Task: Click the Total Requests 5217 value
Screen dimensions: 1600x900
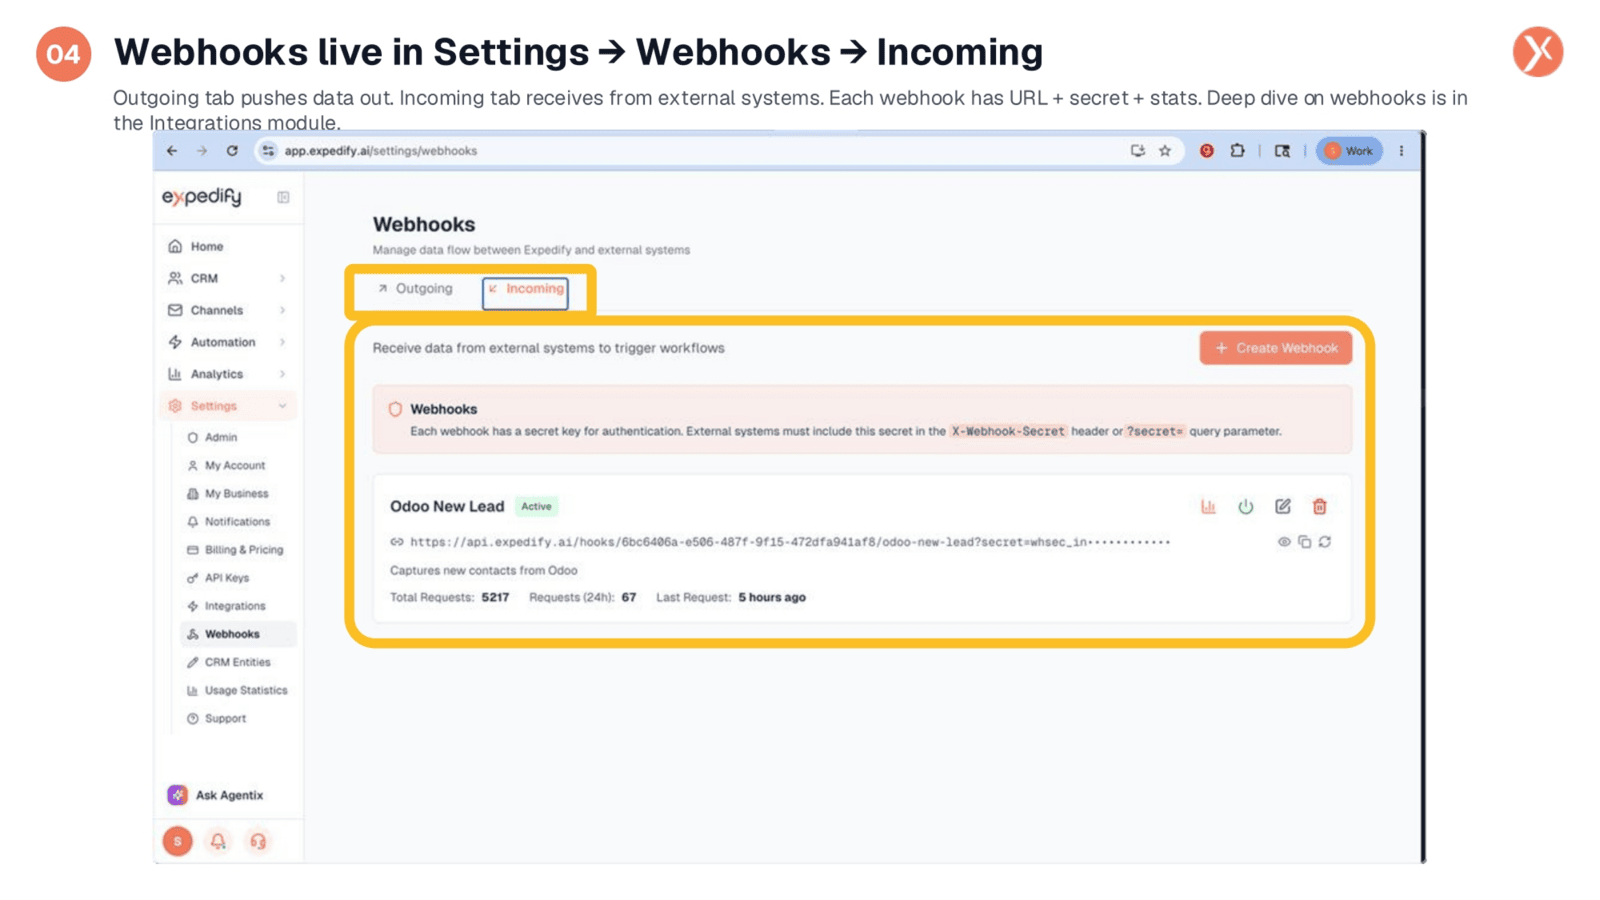Action: click(x=495, y=597)
